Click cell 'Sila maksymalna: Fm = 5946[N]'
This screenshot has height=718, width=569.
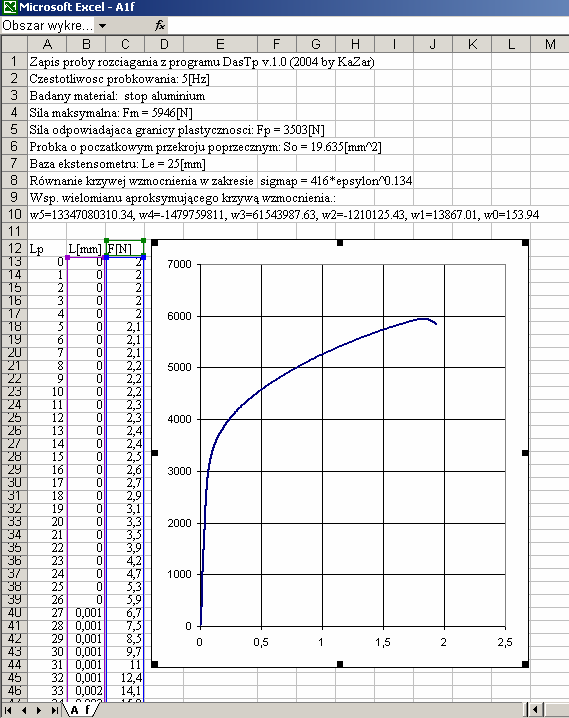[111, 113]
